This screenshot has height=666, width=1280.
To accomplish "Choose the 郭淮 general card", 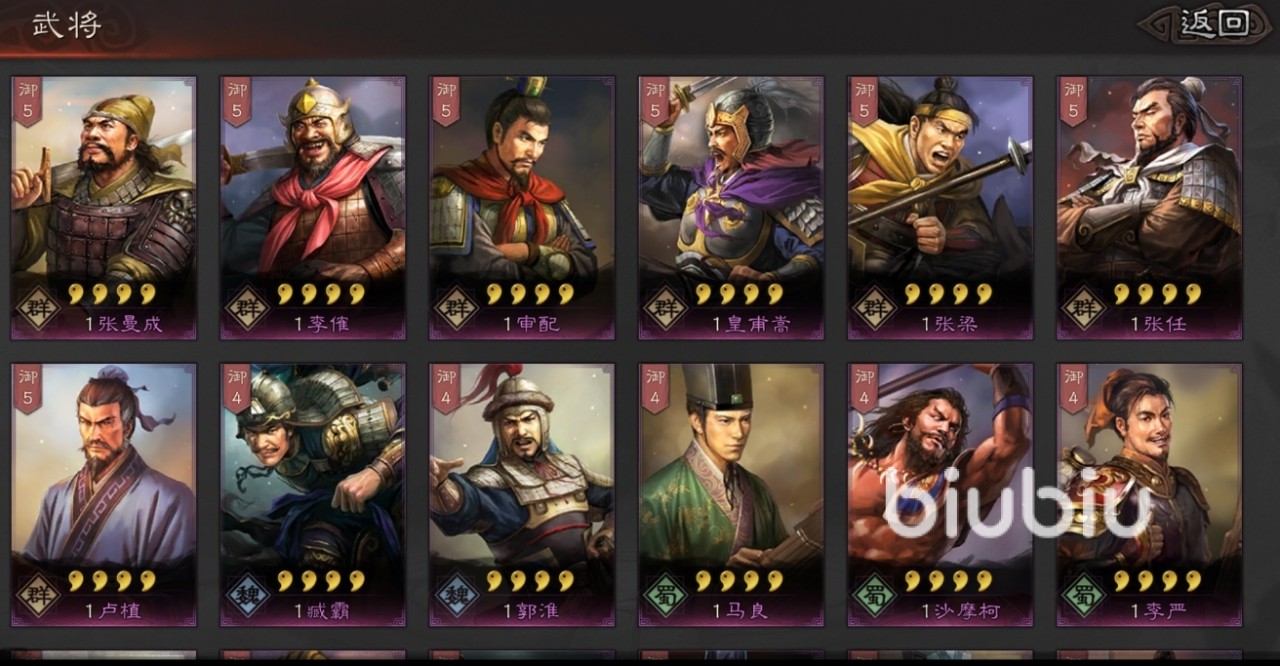I will pyautogui.click(x=522, y=495).
